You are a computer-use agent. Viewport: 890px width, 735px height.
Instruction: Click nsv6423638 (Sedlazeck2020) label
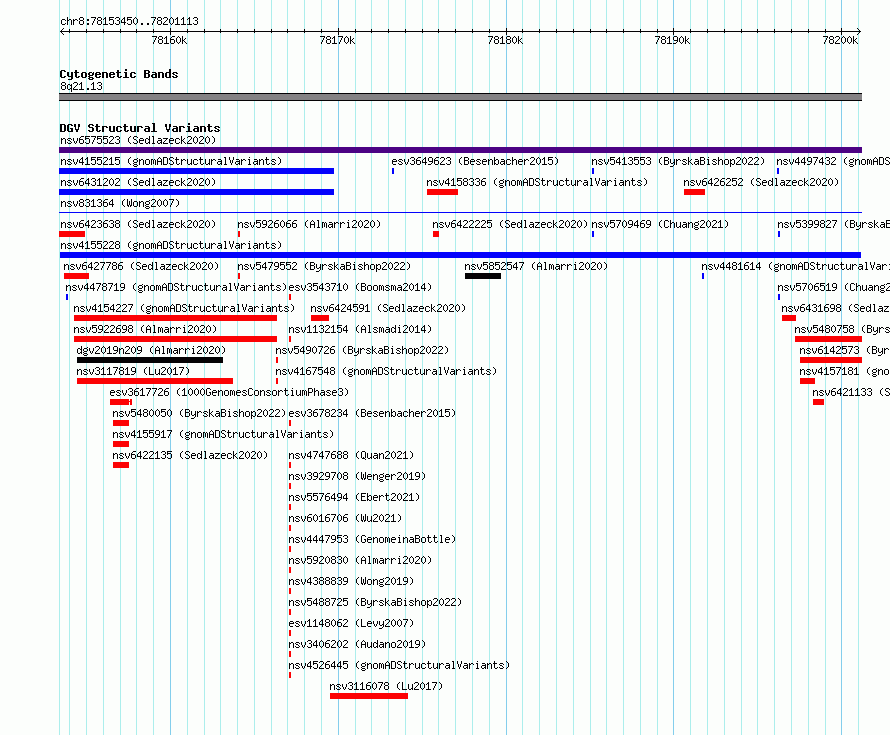click(138, 224)
